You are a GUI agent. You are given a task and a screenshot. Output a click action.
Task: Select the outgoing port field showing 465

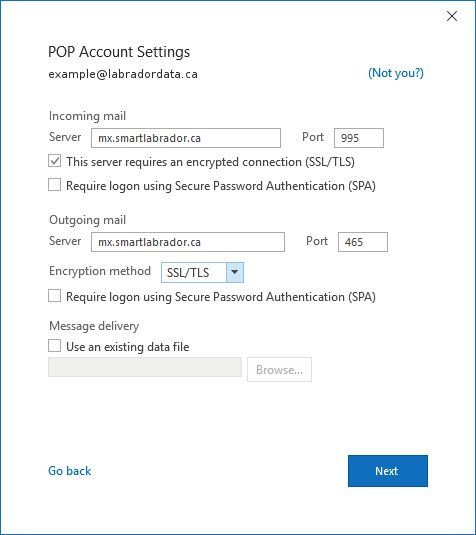(363, 242)
